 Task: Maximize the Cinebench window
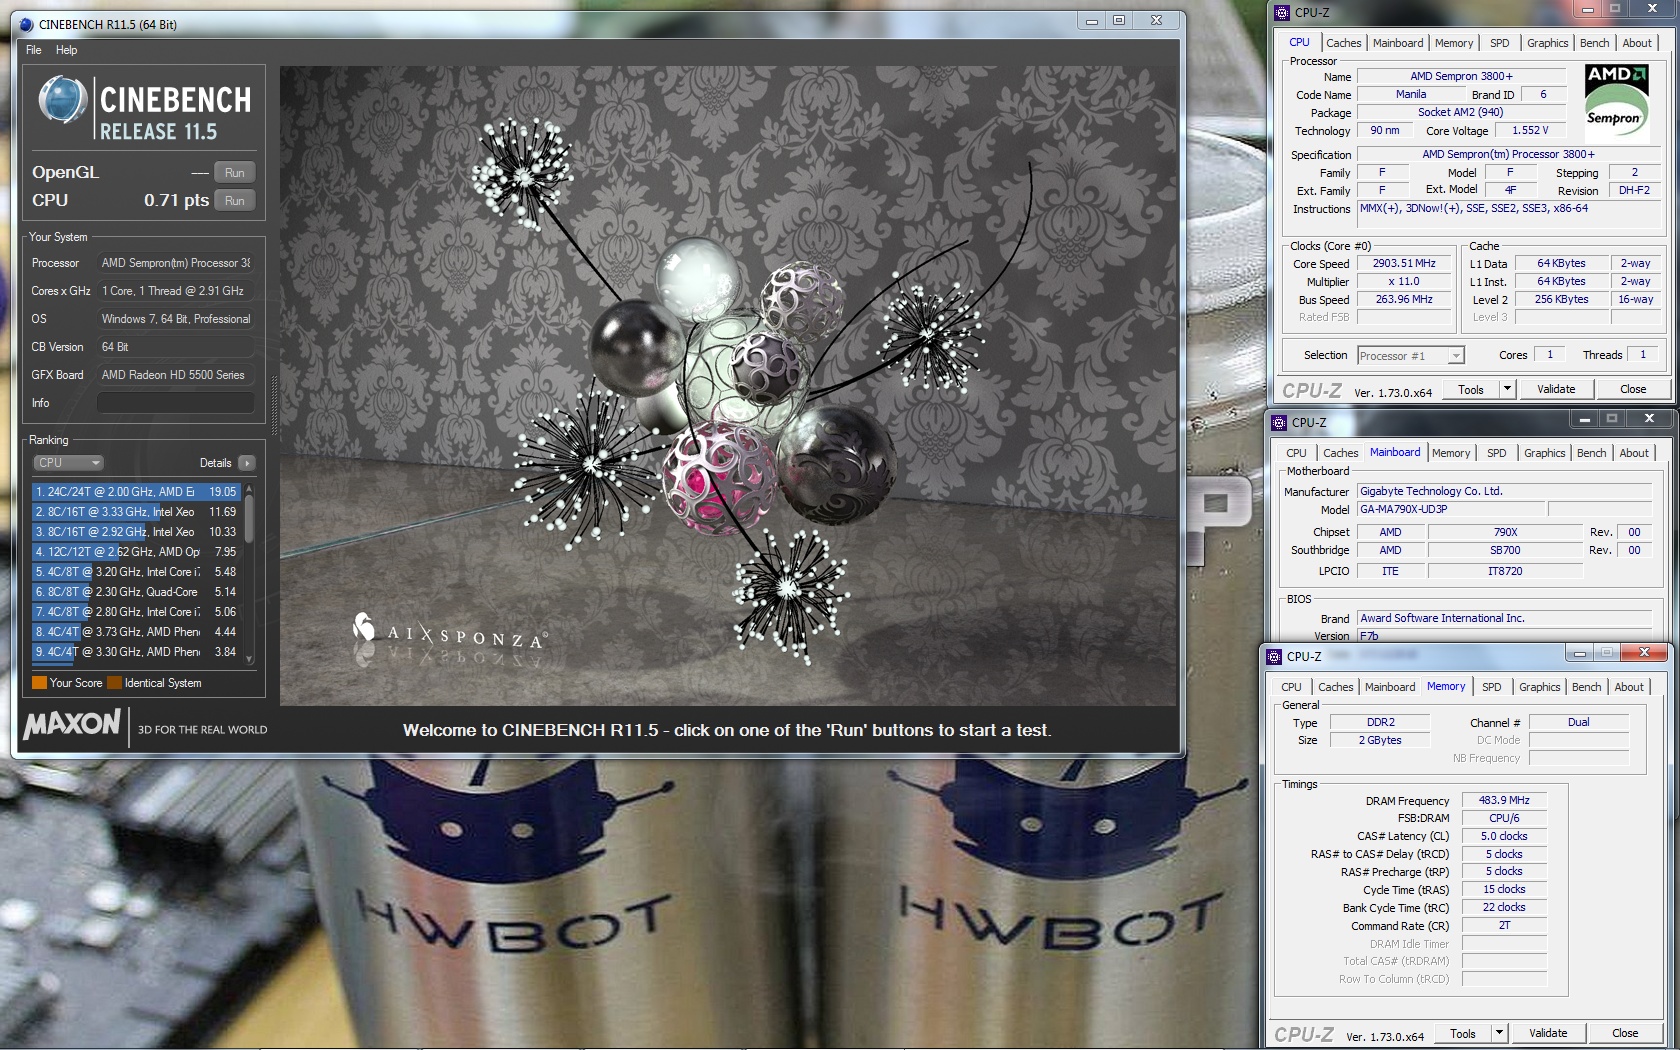tap(1119, 20)
